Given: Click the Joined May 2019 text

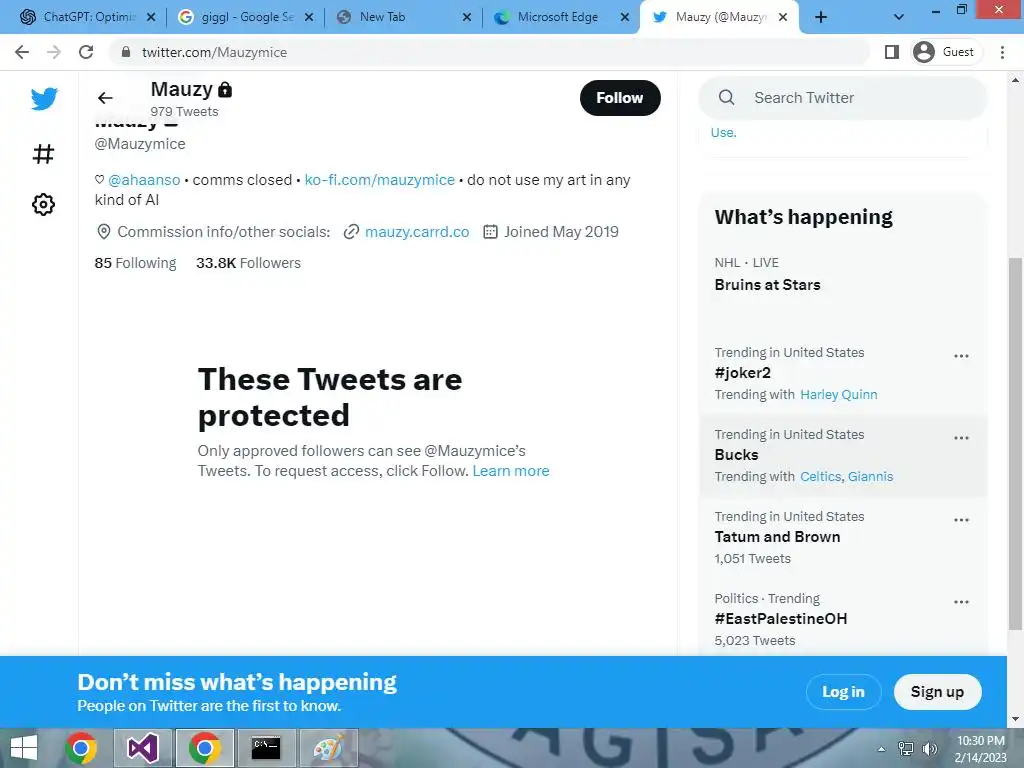Looking at the screenshot, I should (x=561, y=232).
